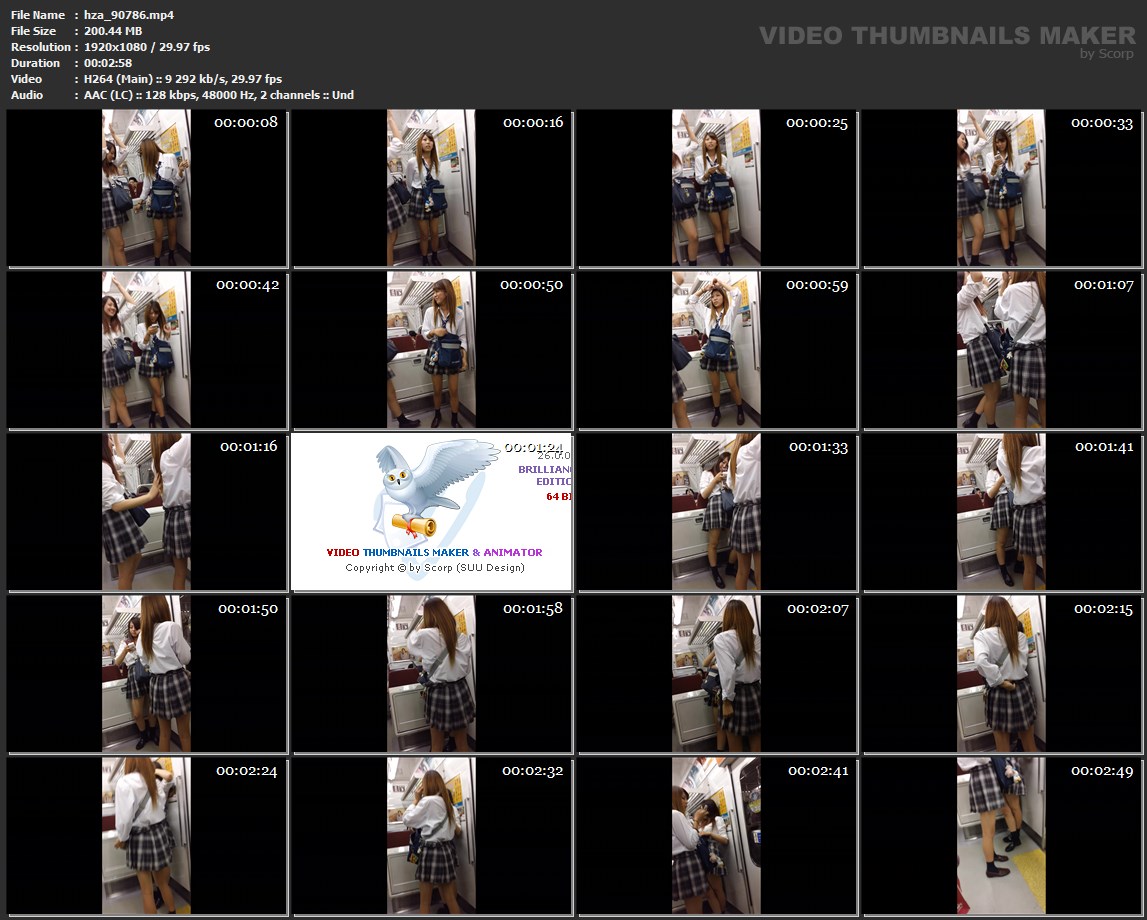Open the thumbnail stamped 00:00:16

pyautogui.click(x=432, y=188)
